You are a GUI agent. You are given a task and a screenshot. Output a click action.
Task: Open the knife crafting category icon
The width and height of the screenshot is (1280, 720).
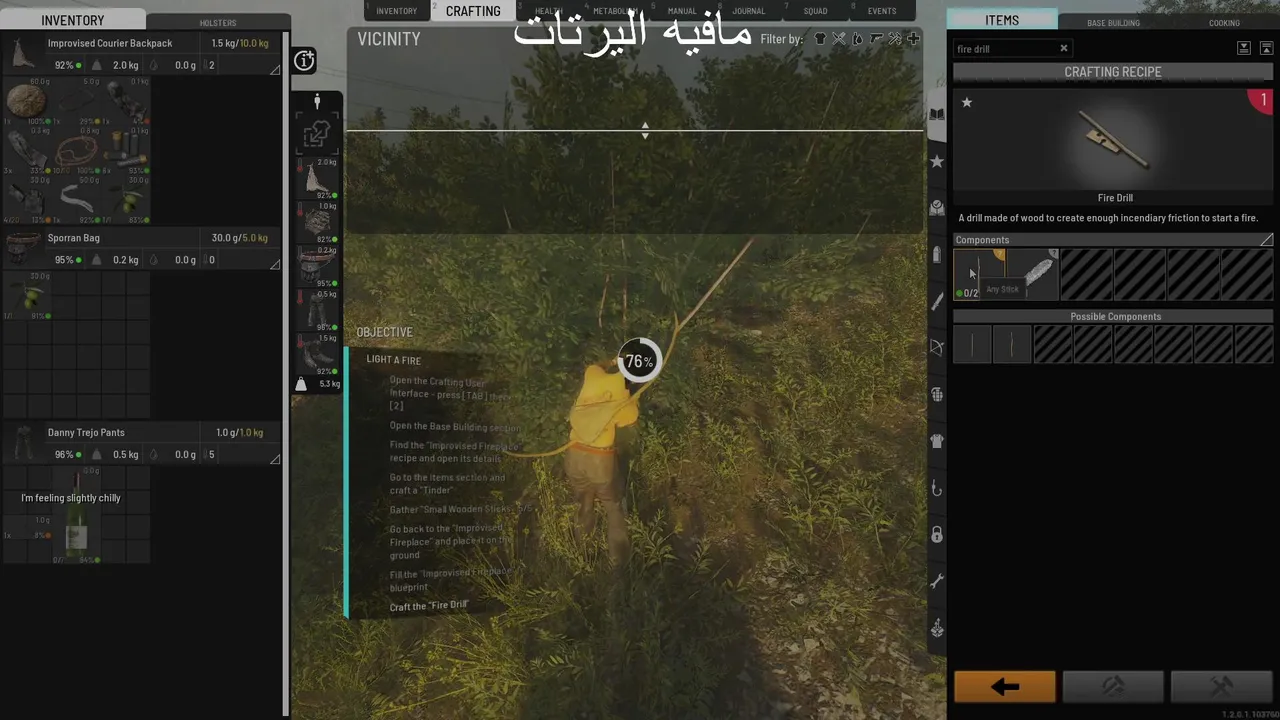click(937, 301)
